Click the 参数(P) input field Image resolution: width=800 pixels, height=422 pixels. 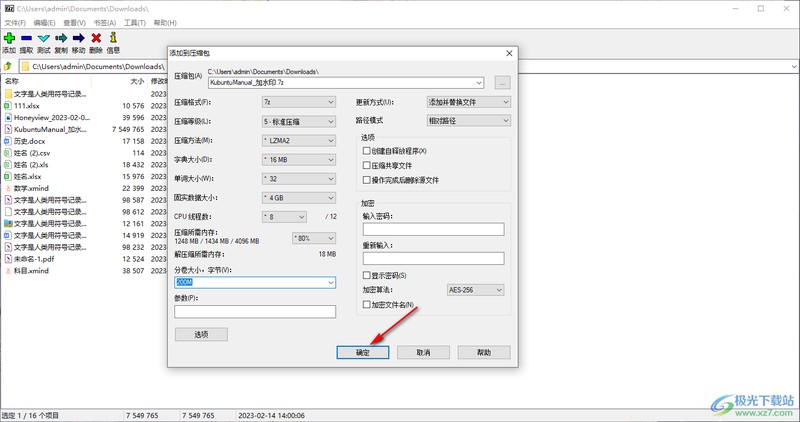[x=255, y=312]
